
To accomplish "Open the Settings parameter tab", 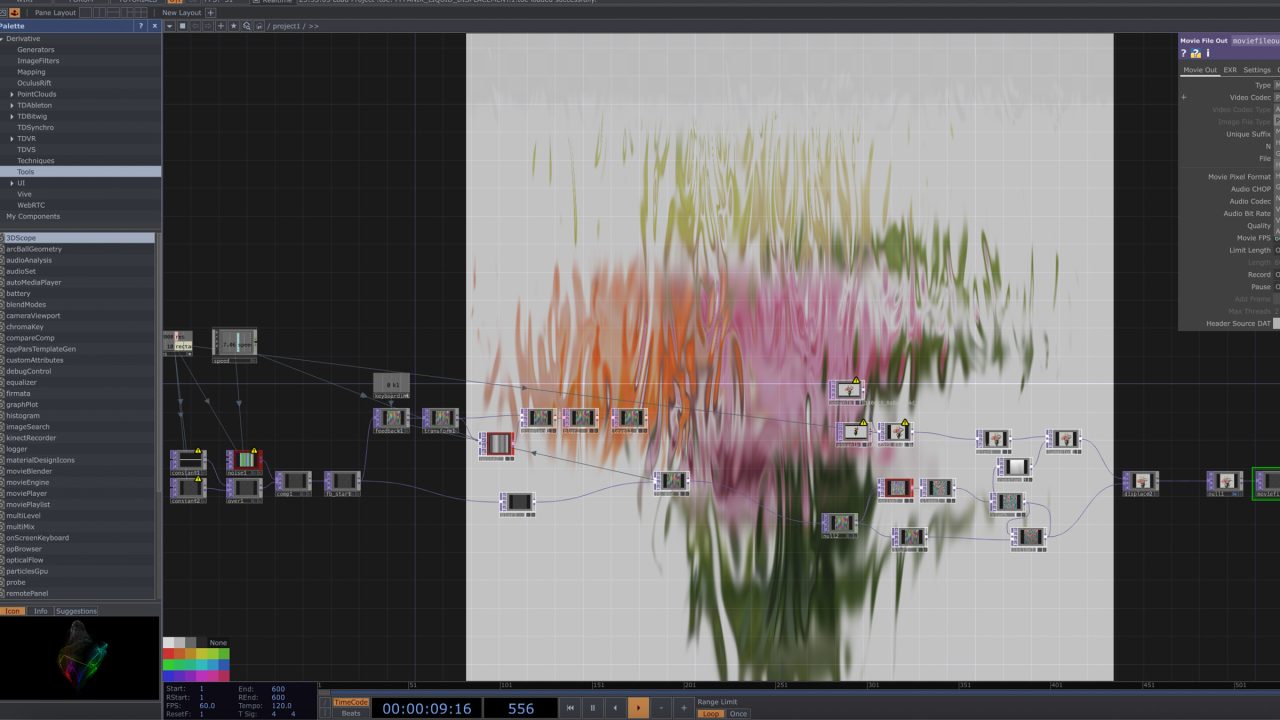I will [x=1257, y=70].
